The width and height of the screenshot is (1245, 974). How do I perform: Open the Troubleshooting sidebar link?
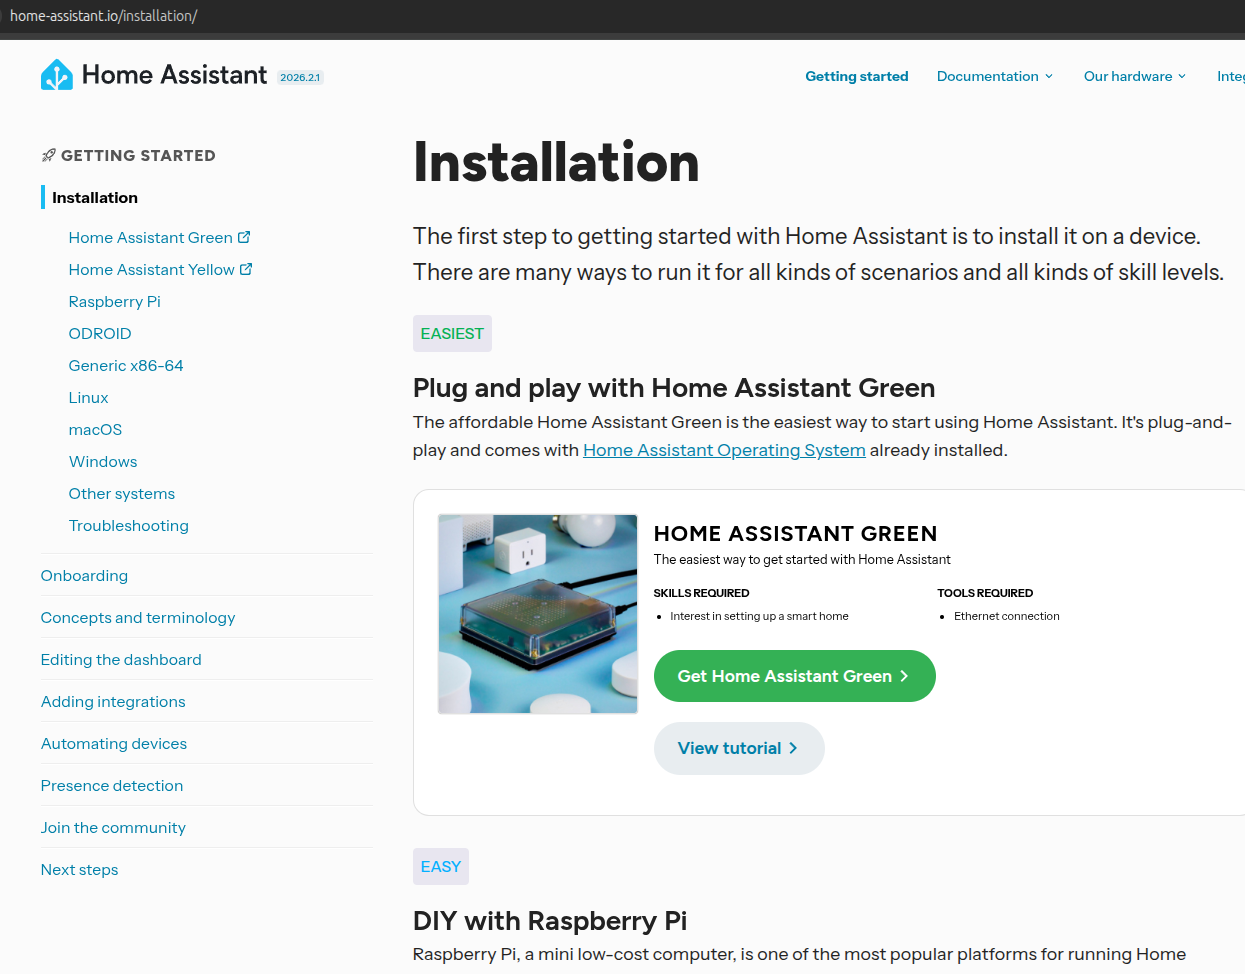129,525
